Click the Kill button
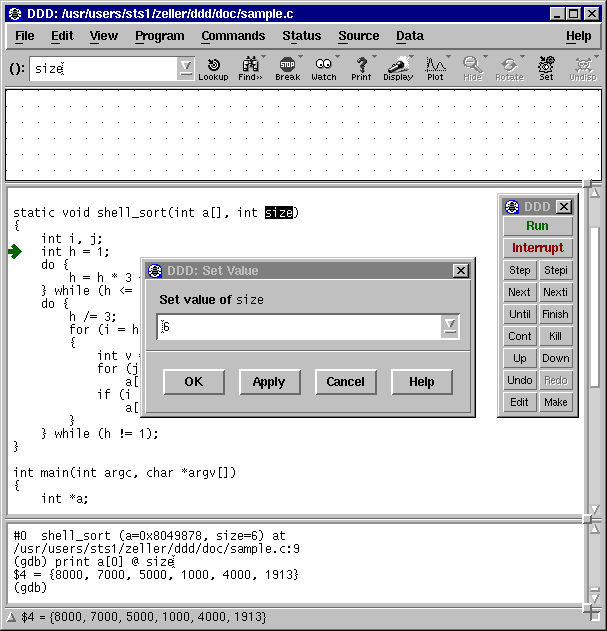The width and height of the screenshot is (607, 631). tap(555, 336)
